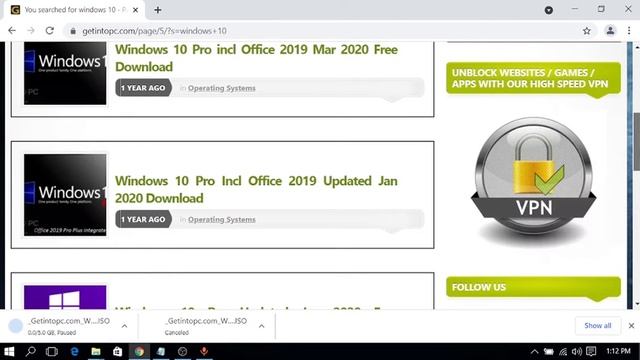Switch to Chrome in the taskbar
This screenshot has height=360, width=640.
(139, 351)
